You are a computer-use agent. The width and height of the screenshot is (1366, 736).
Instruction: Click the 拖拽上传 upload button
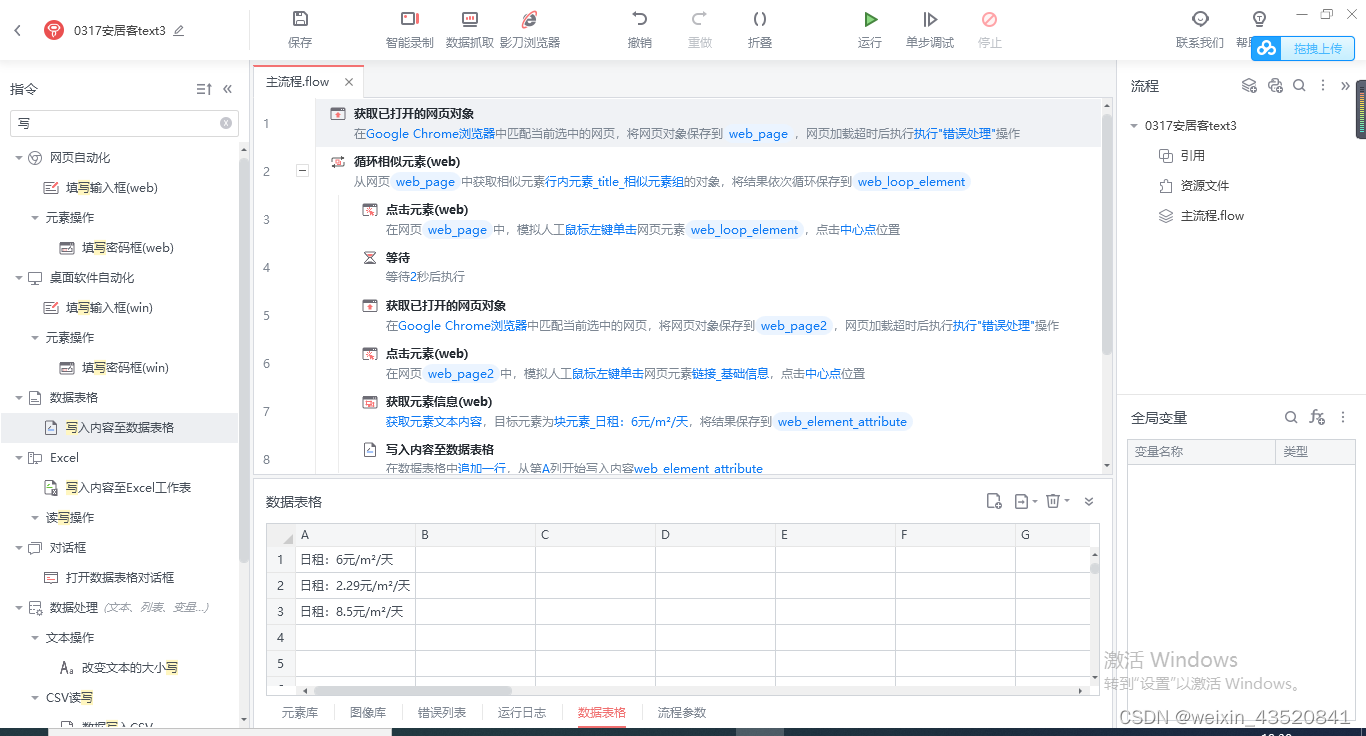pos(1303,48)
